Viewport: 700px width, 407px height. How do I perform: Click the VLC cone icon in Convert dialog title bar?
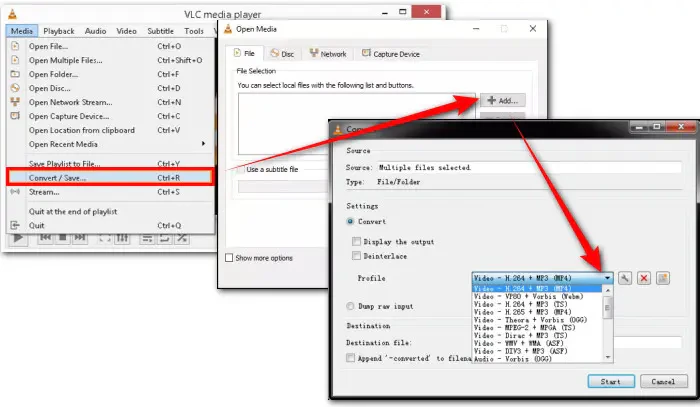coord(338,129)
